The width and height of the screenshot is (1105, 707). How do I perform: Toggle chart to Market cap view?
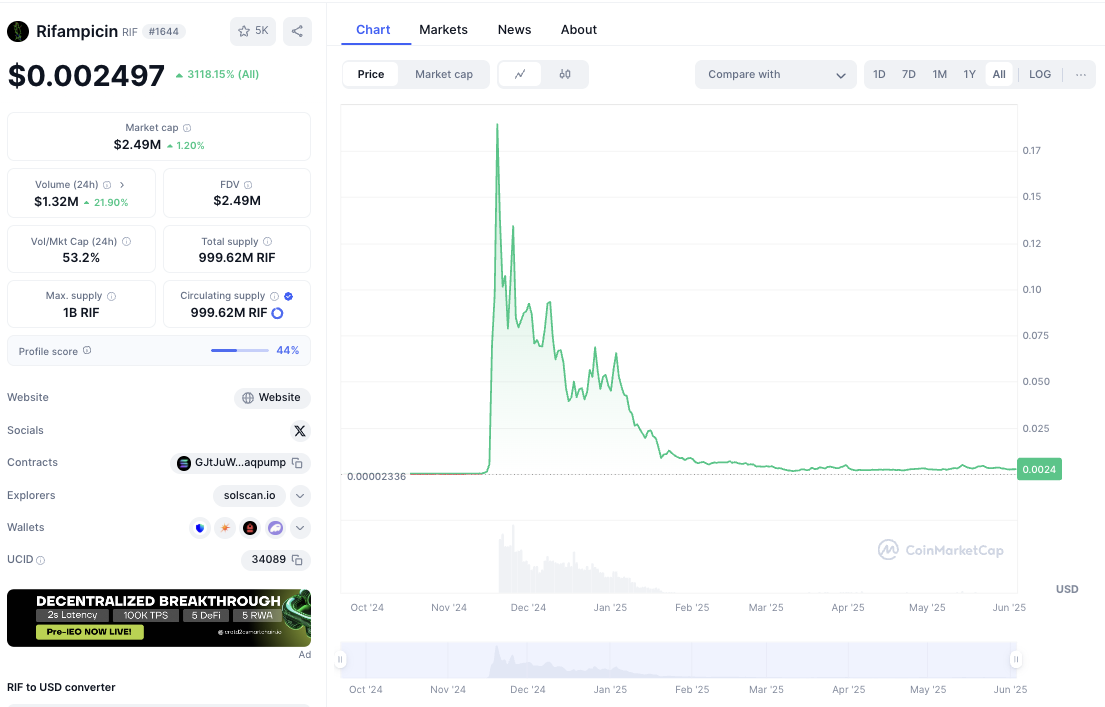tap(443, 74)
